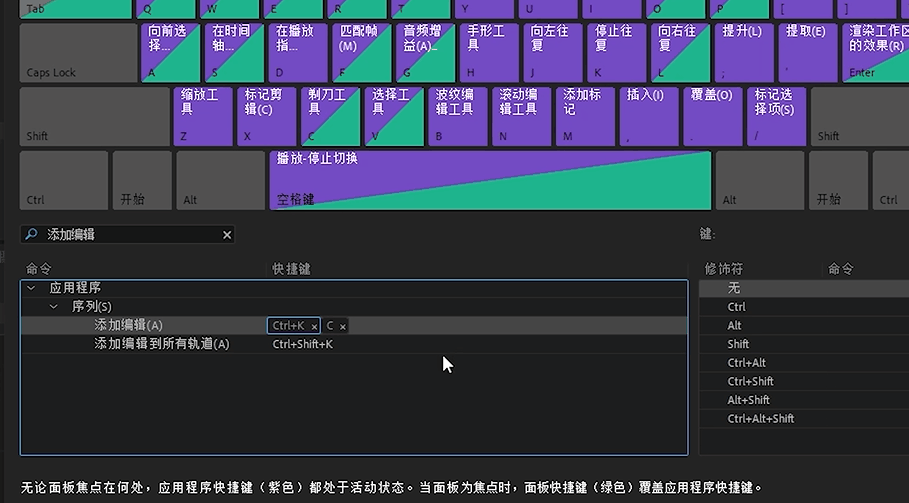909x503 pixels.
Task: Click the Caps Lock key
Action: pos(78,53)
